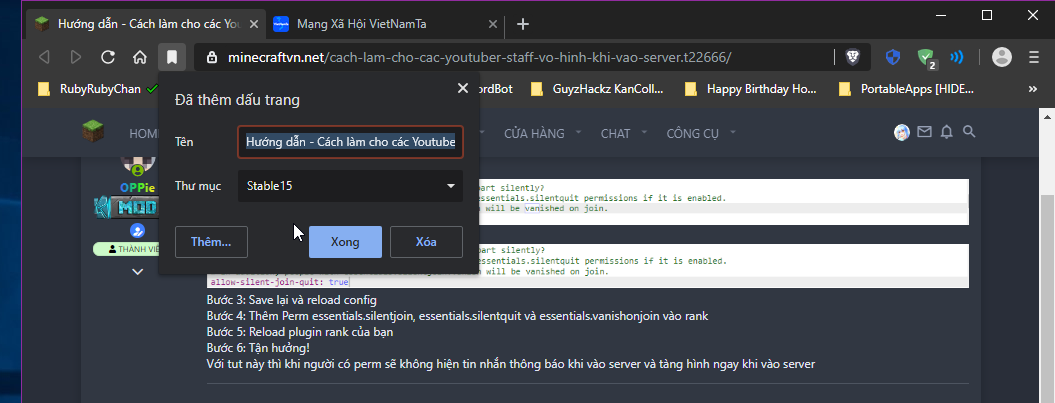Click the blue broadcast waves extension icon
The height and width of the screenshot is (403, 1055).
click(x=957, y=57)
